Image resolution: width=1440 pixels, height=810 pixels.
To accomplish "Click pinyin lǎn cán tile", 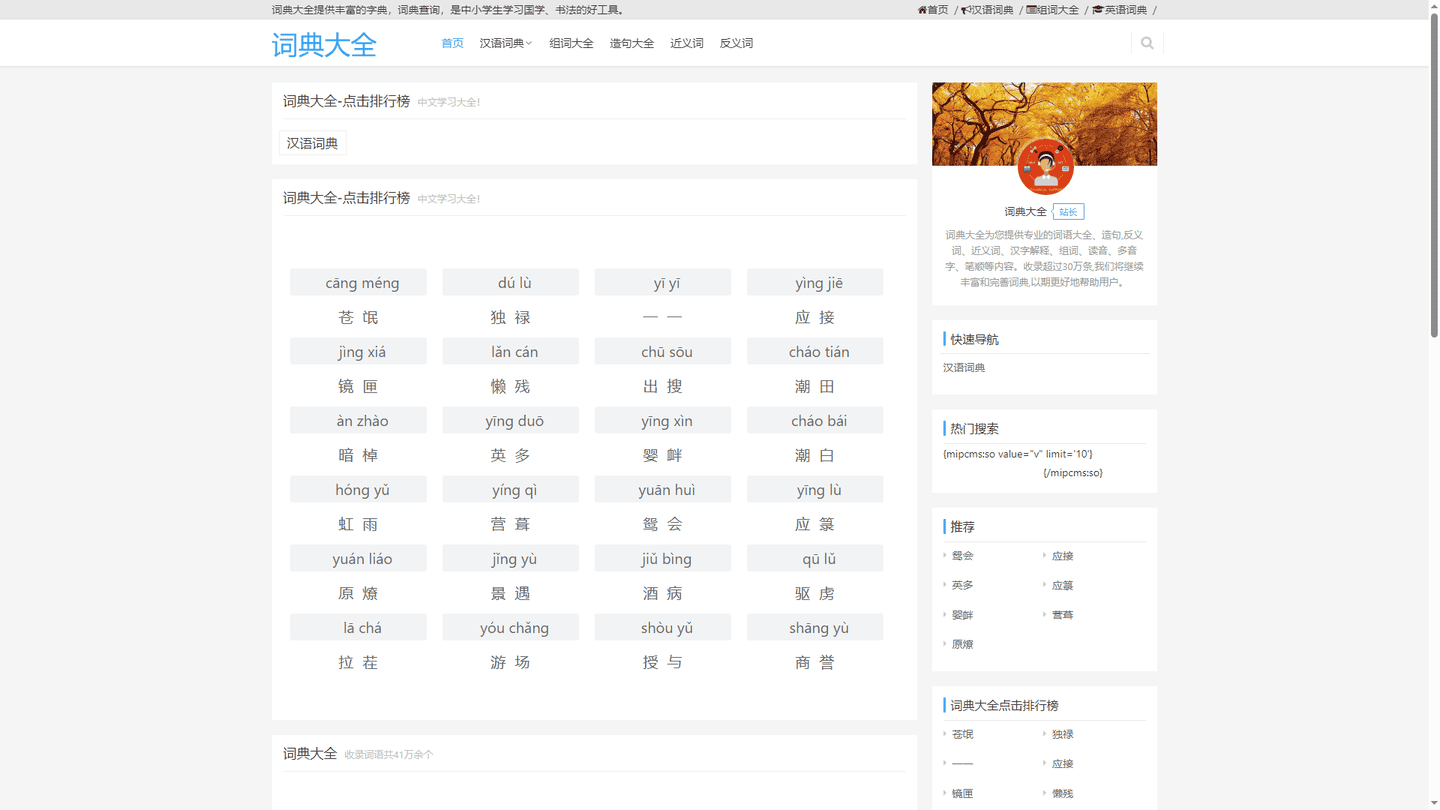I will [510, 351].
